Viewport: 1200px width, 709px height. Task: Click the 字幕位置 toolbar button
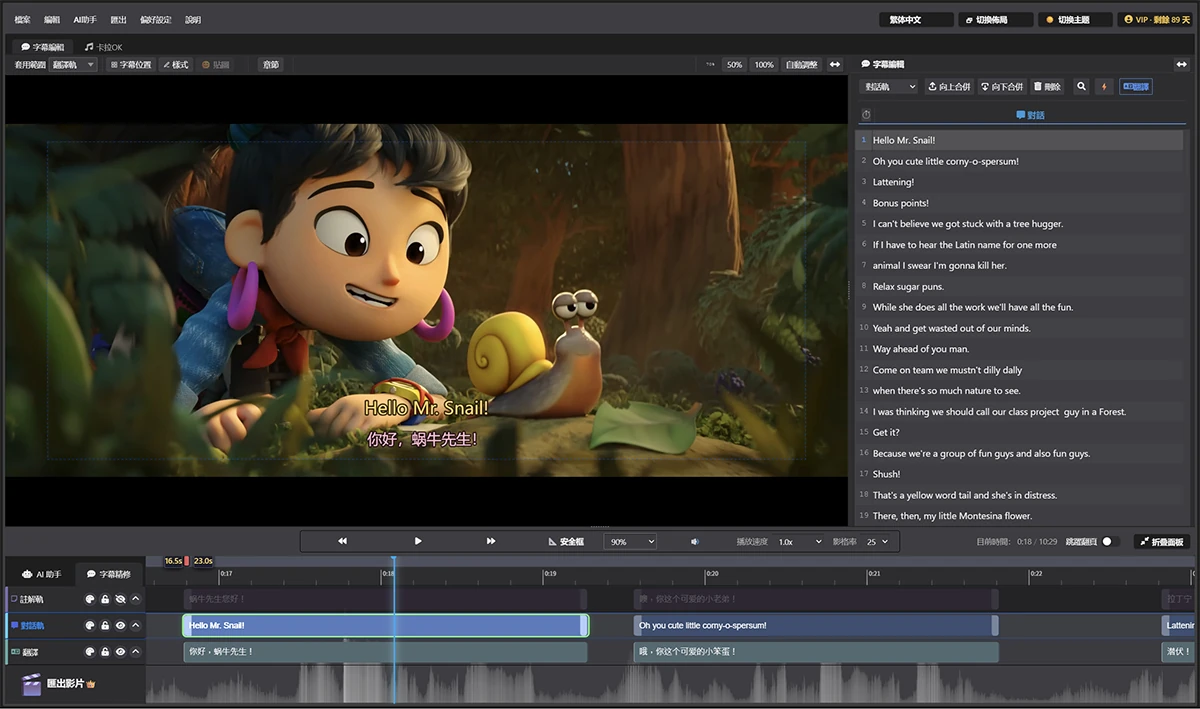coord(131,64)
